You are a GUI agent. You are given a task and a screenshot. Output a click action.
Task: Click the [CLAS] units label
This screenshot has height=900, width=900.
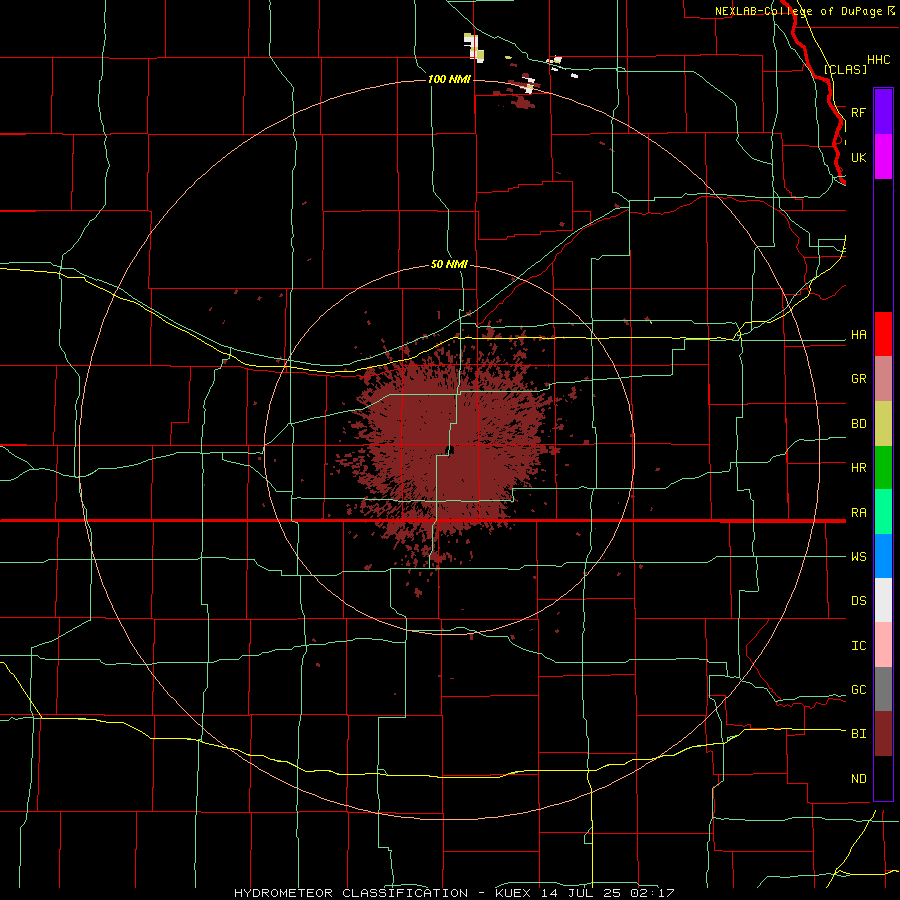(x=845, y=69)
